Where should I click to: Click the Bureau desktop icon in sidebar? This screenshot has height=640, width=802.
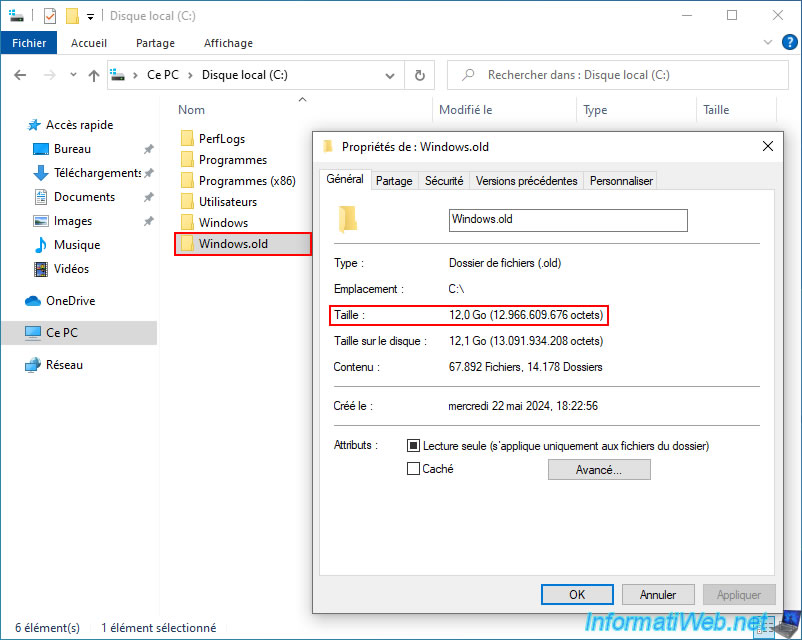pos(41,149)
